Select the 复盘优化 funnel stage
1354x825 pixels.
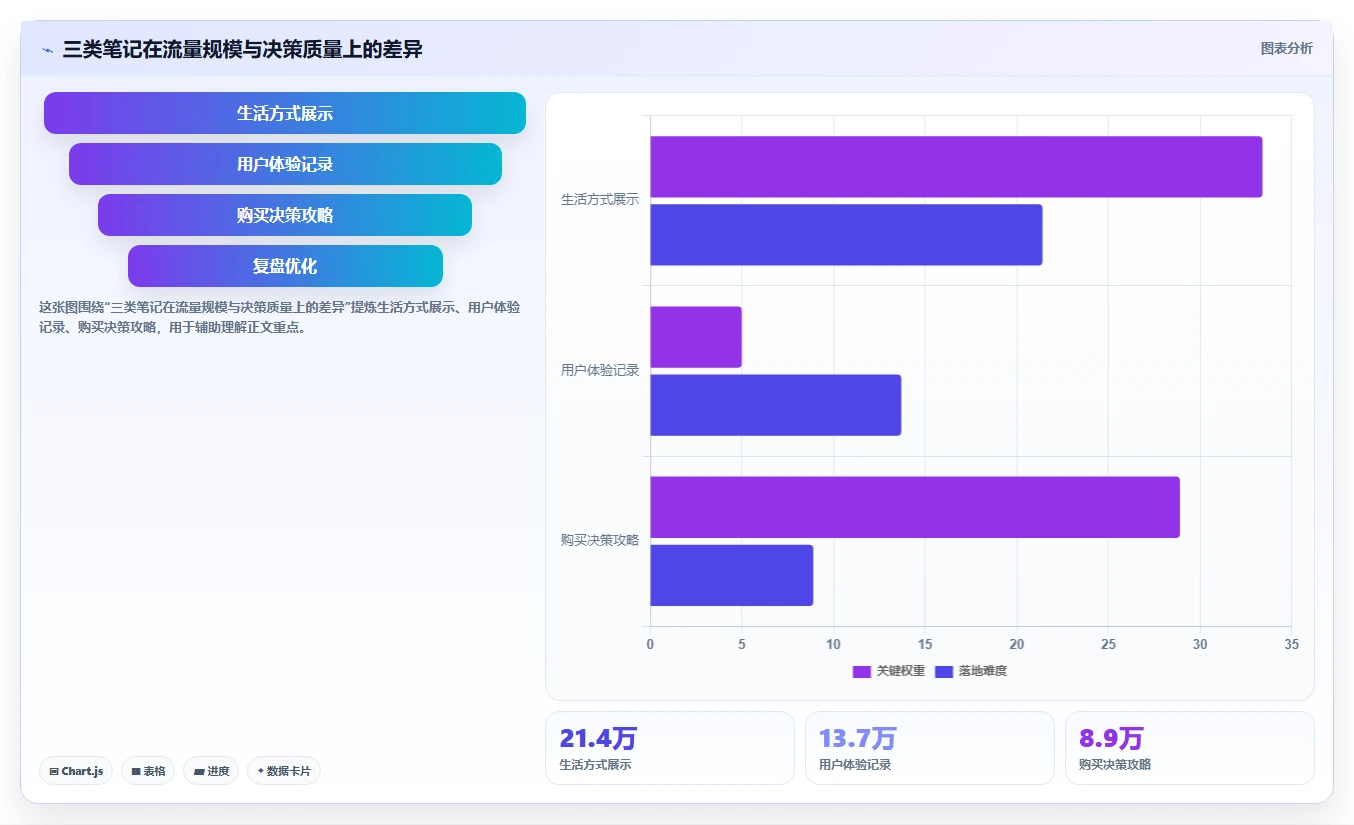(285, 266)
